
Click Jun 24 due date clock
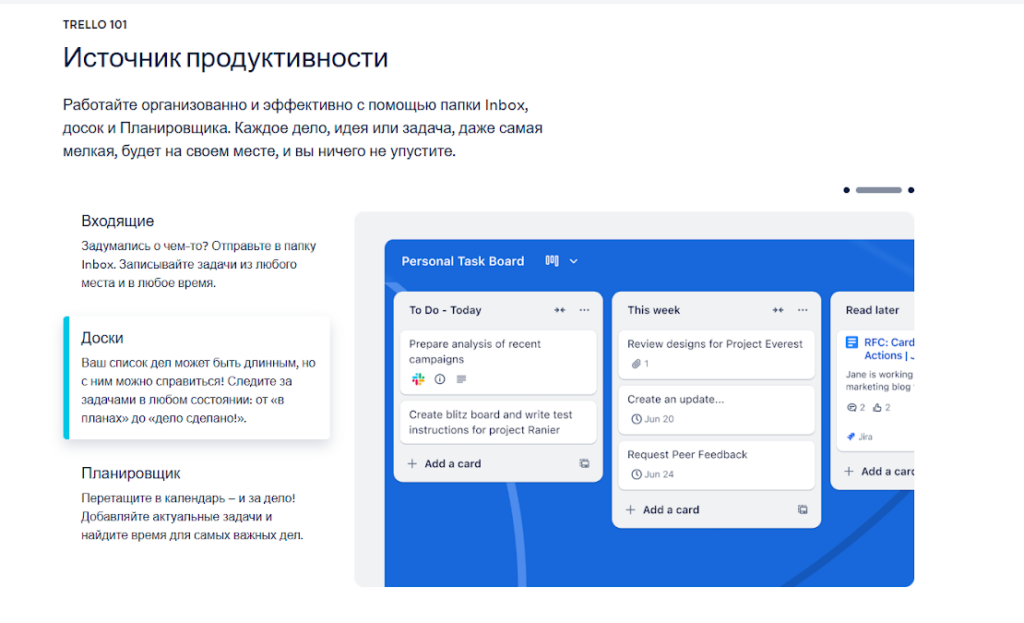[x=636, y=474]
